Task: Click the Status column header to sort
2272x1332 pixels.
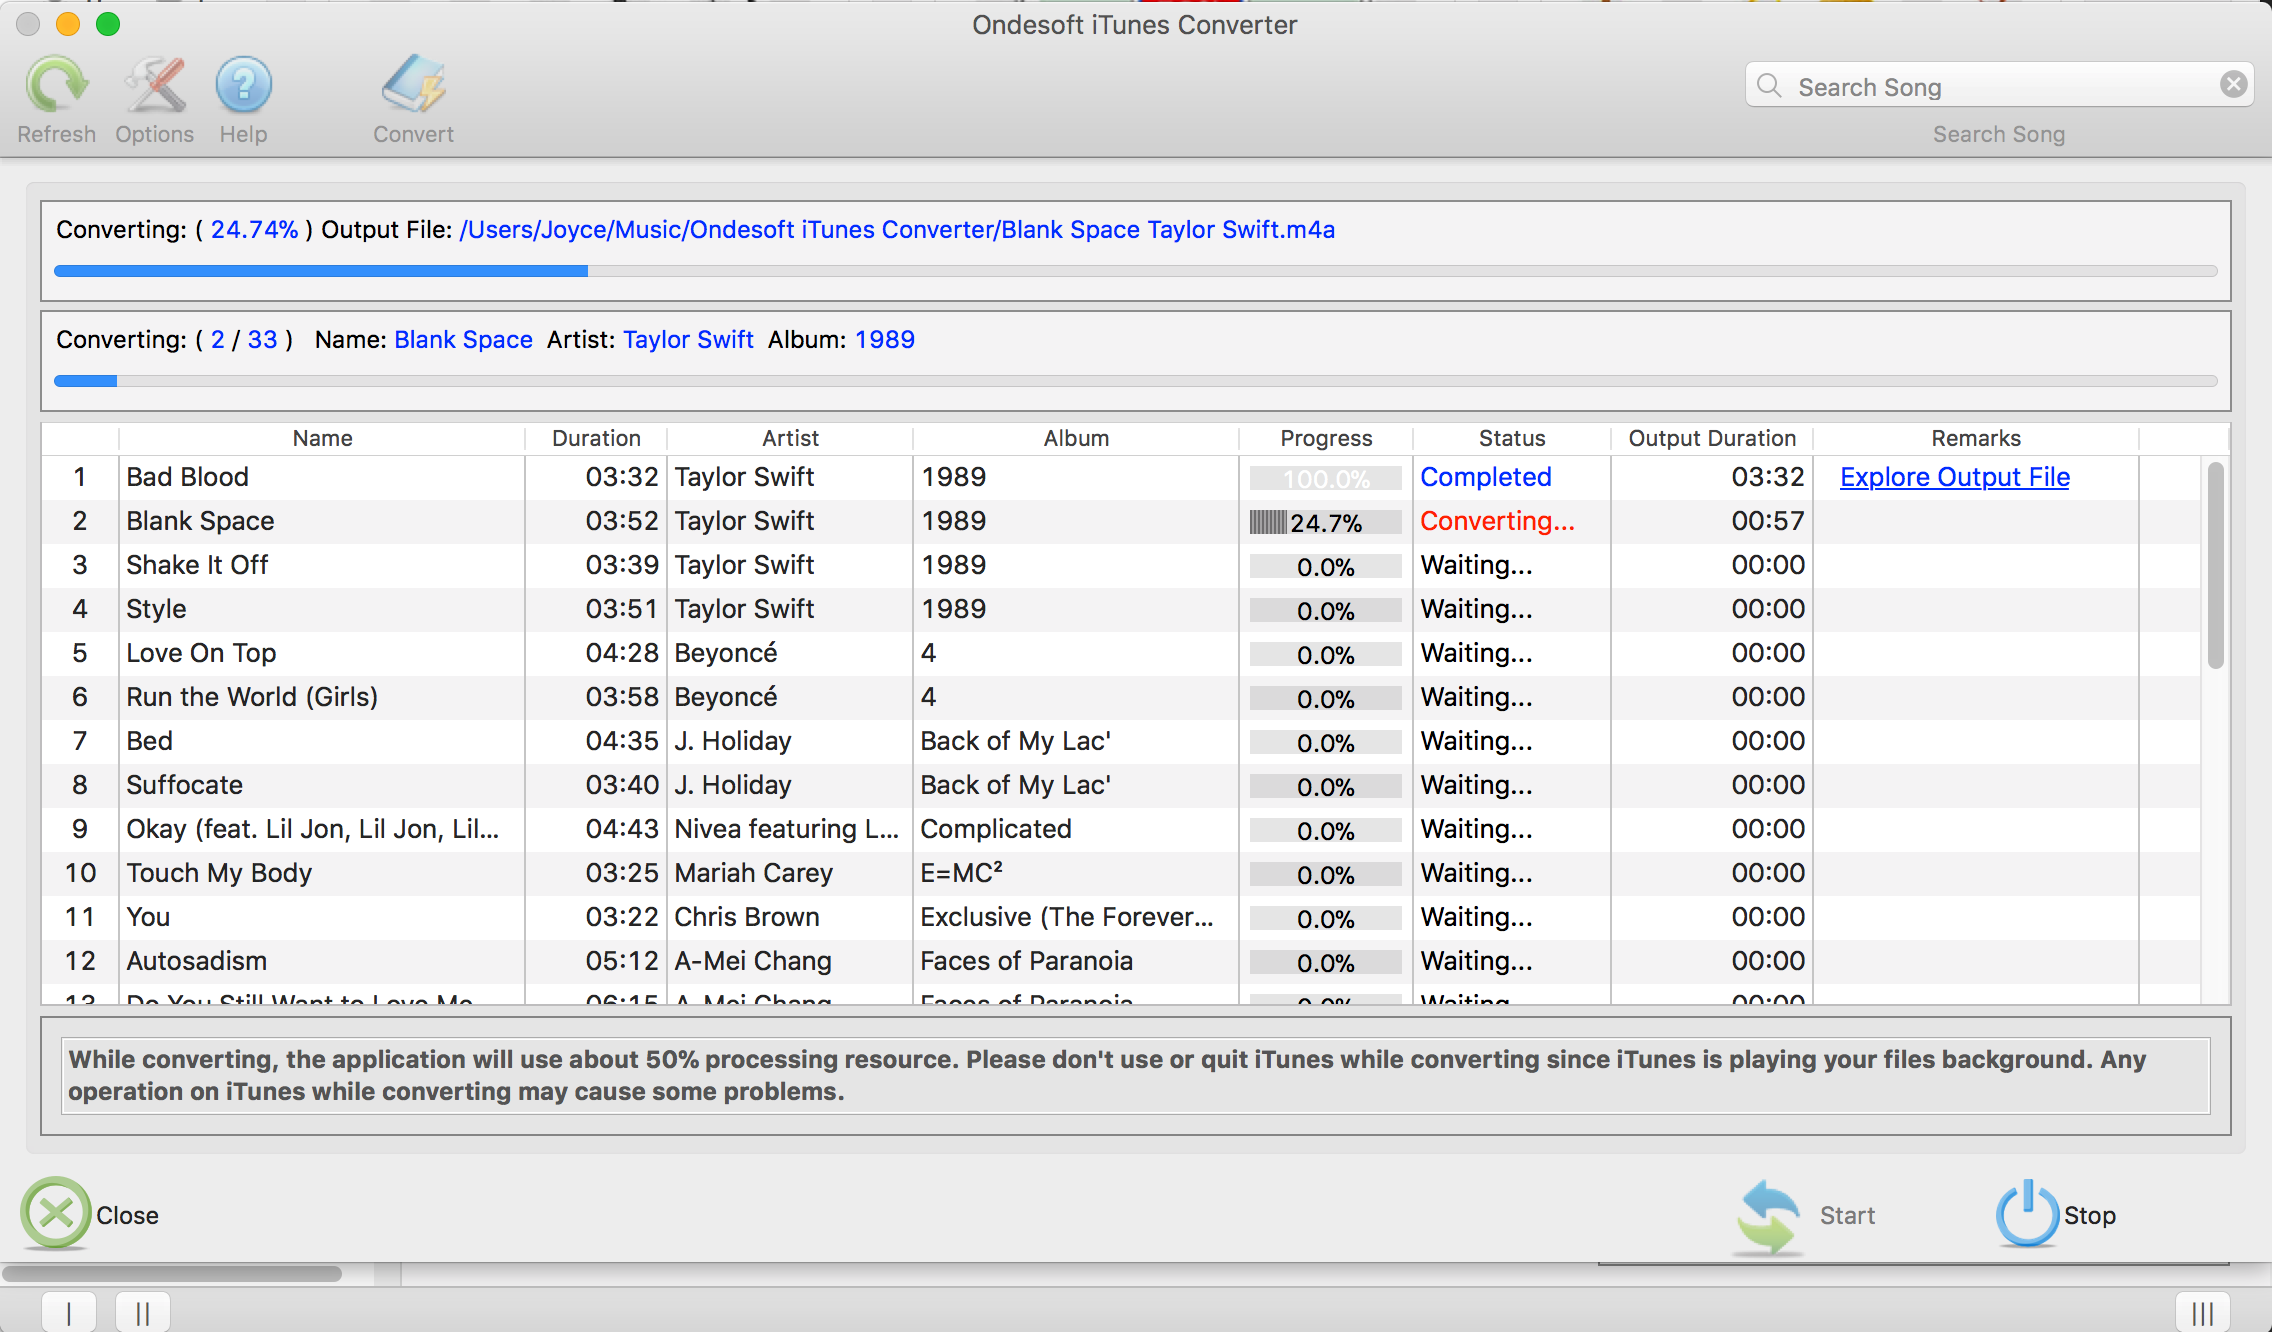Action: [x=1506, y=436]
